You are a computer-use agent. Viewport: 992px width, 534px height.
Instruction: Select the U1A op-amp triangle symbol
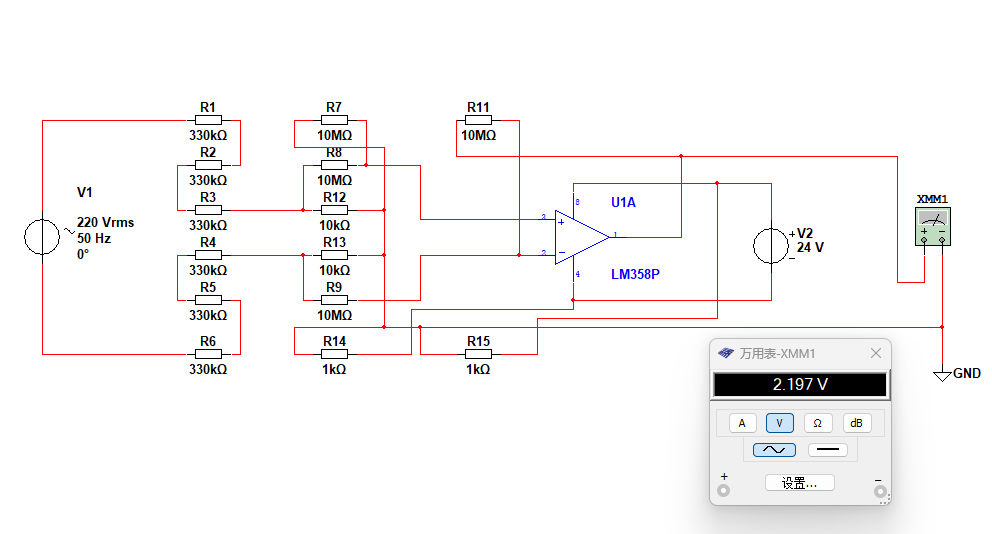tap(581, 237)
